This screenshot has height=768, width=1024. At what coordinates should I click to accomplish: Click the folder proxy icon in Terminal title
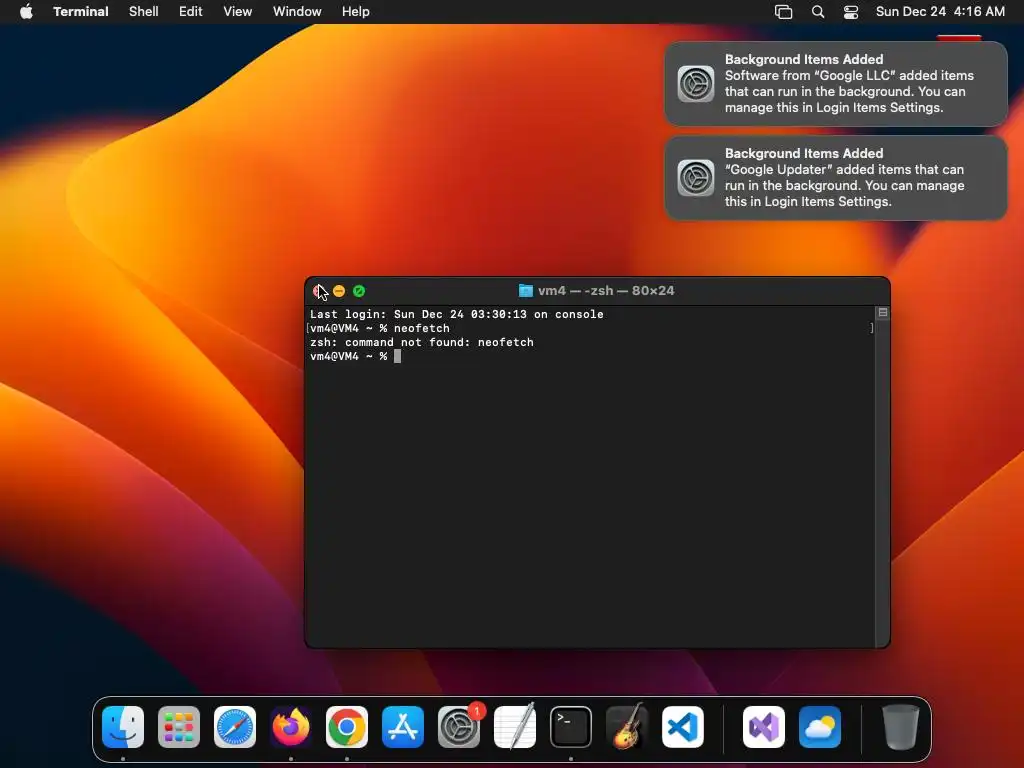(x=526, y=291)
